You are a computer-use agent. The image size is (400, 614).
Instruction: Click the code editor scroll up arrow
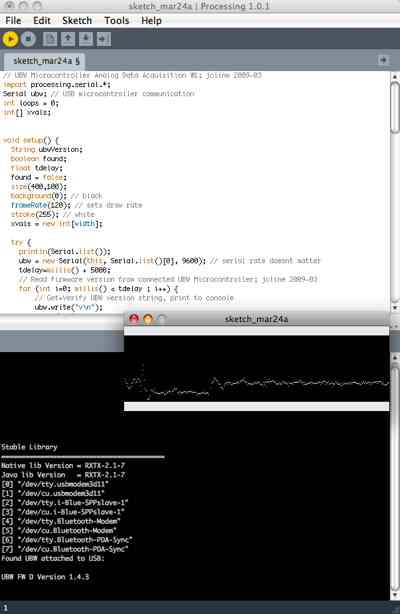395,77
